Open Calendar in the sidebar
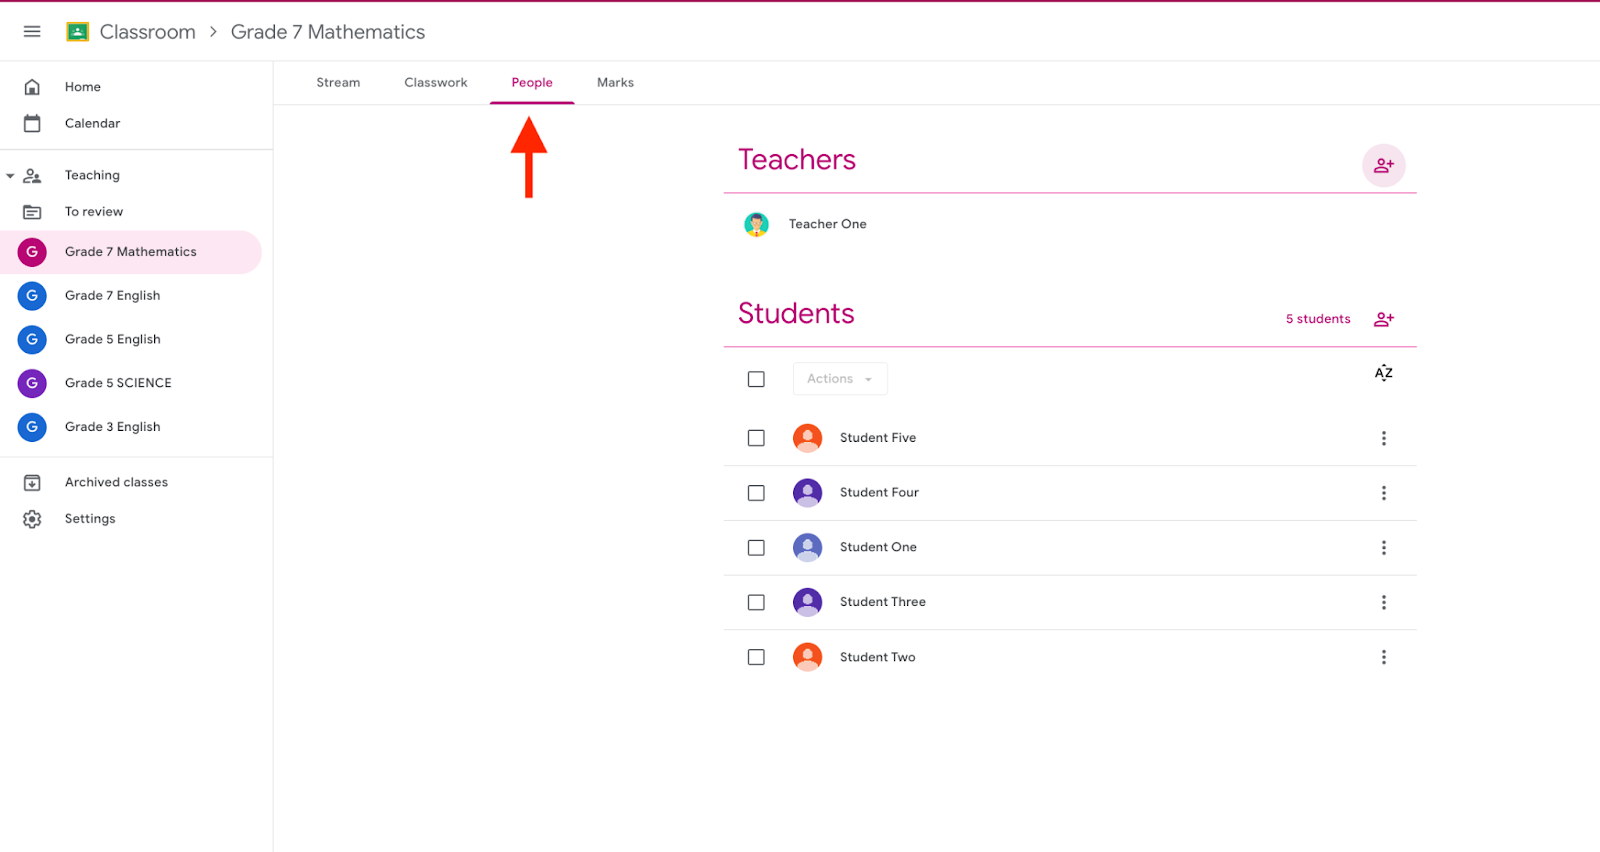 pyautogui.click(x=92, y=123)
